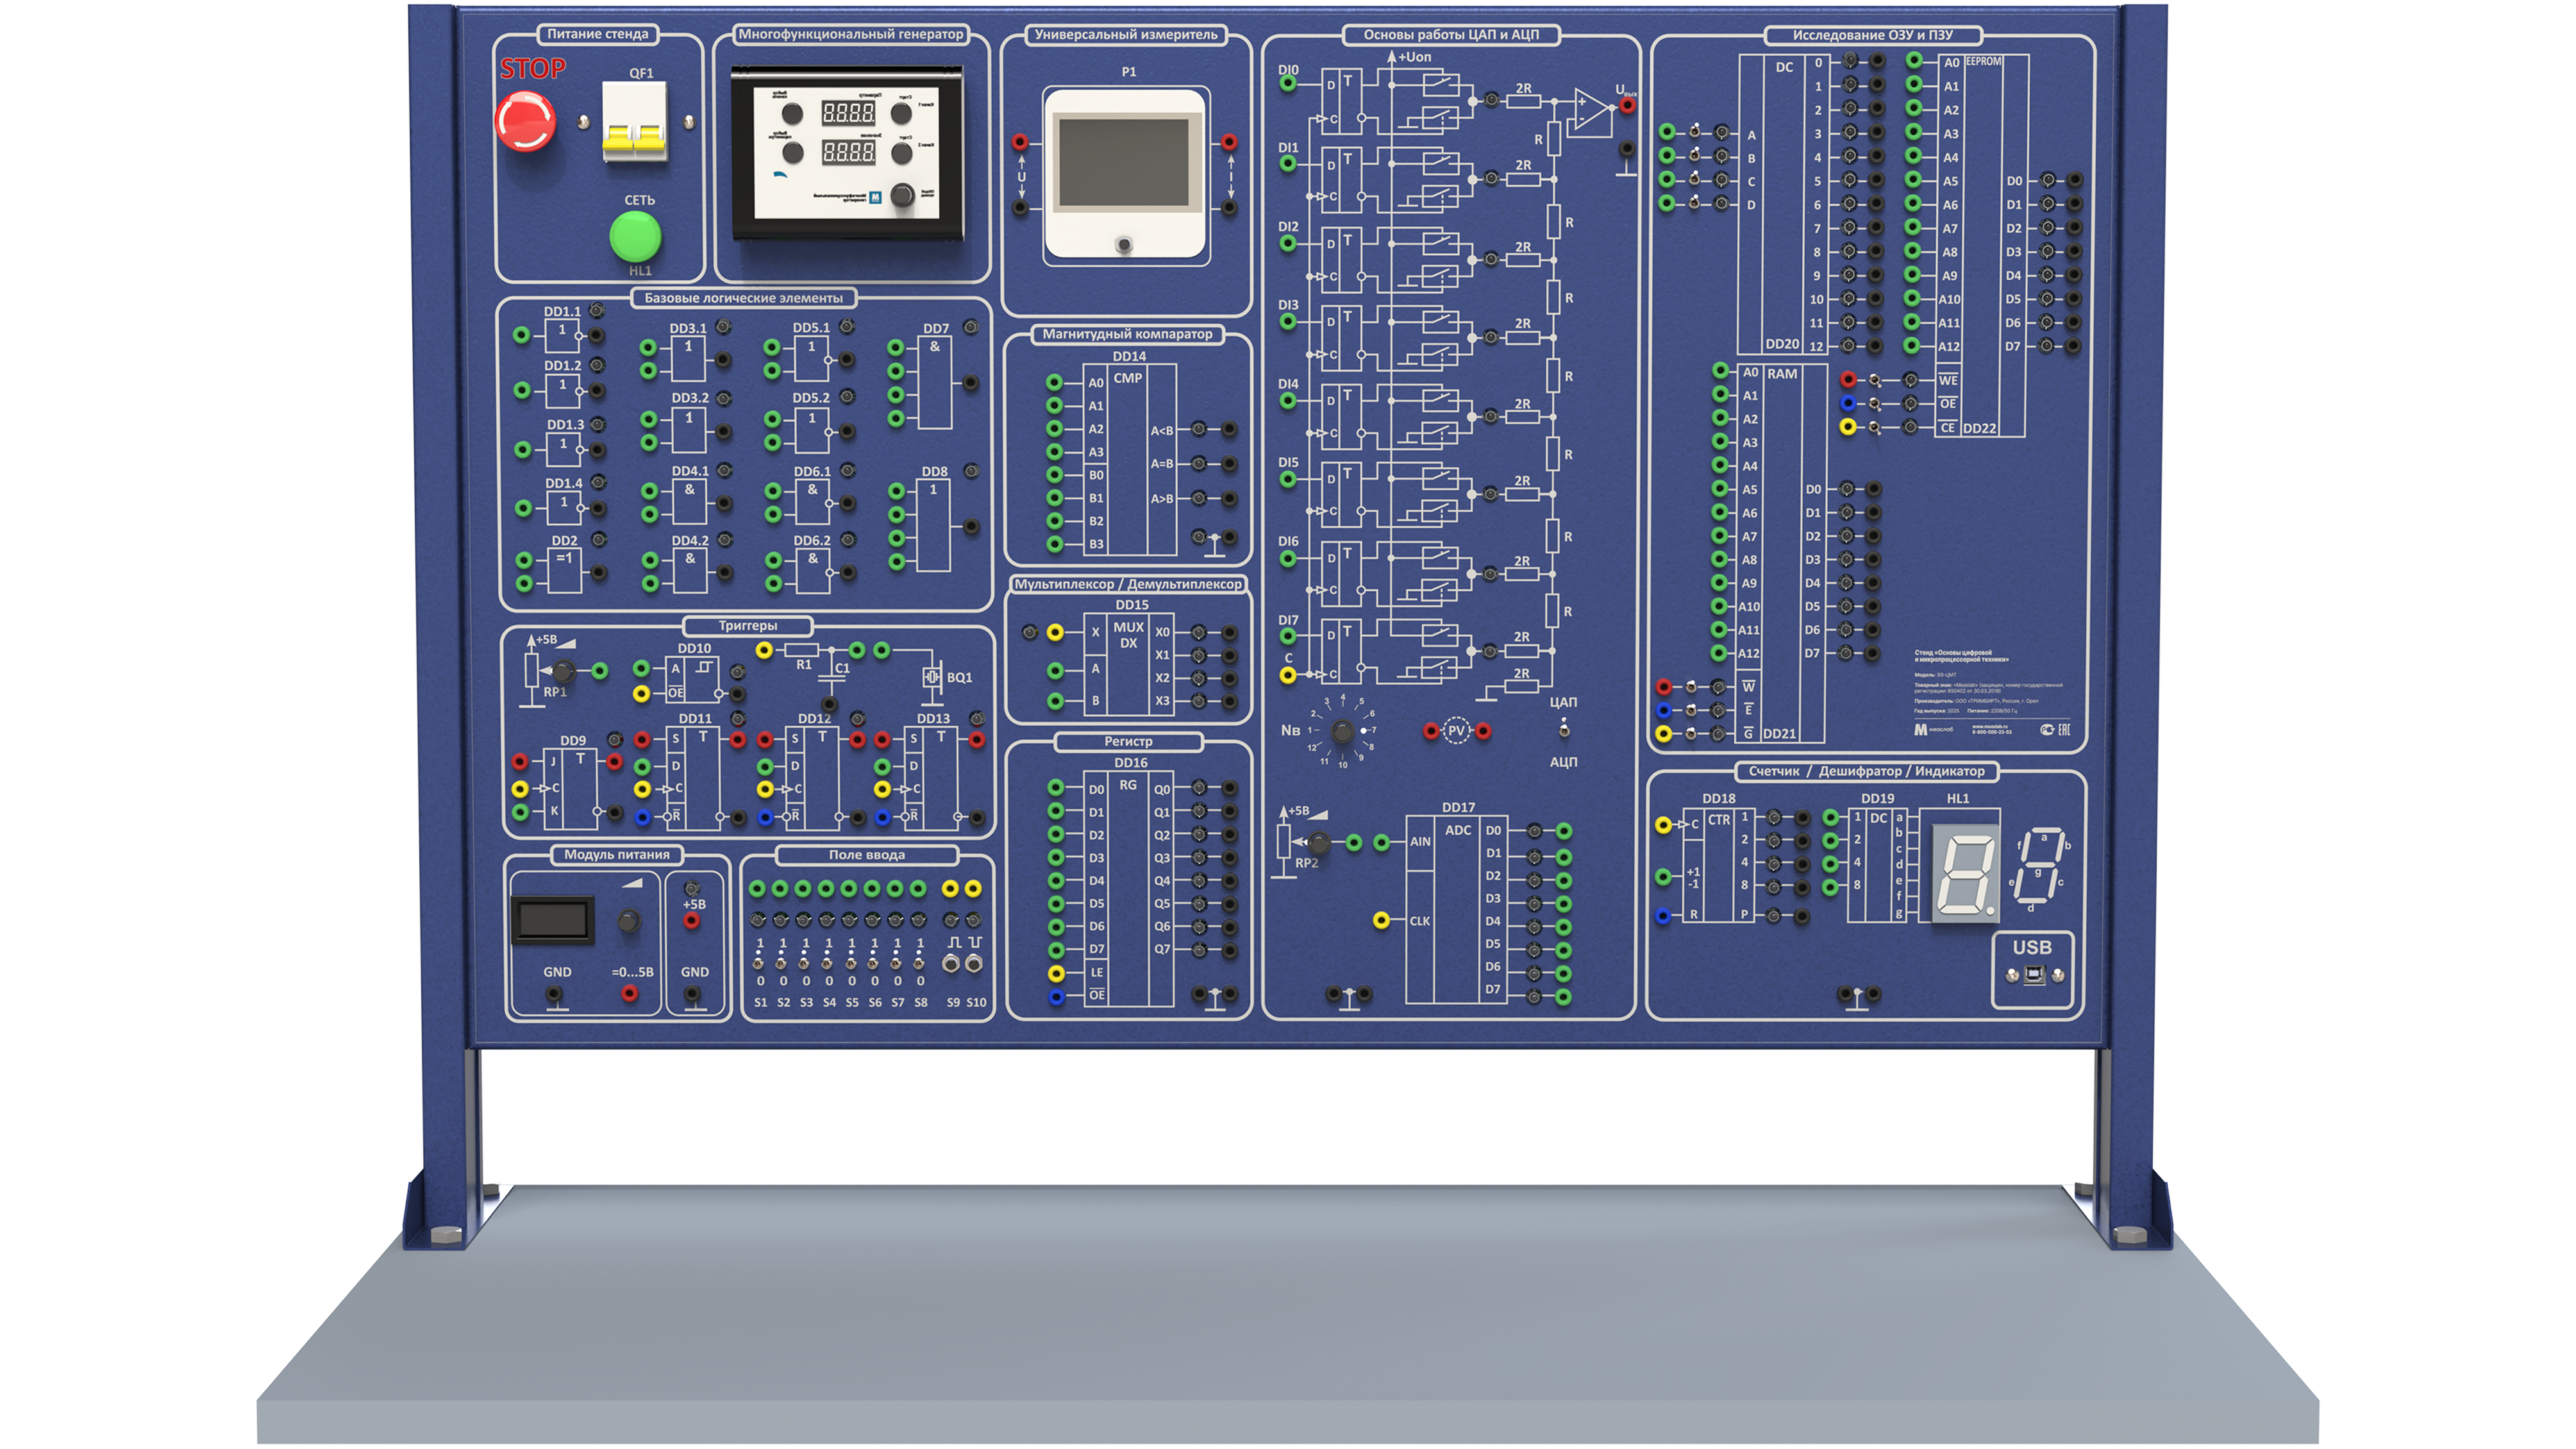Click the 'Базовые логические элементы' section title
The image size is (2576, 1449).
[x=743, y=298]
